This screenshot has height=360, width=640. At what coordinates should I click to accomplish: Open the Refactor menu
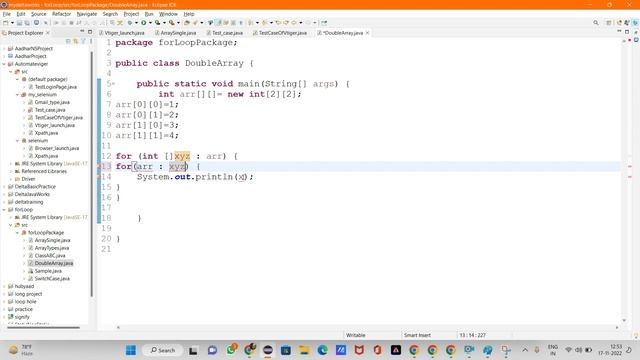(x=62, y=14)
